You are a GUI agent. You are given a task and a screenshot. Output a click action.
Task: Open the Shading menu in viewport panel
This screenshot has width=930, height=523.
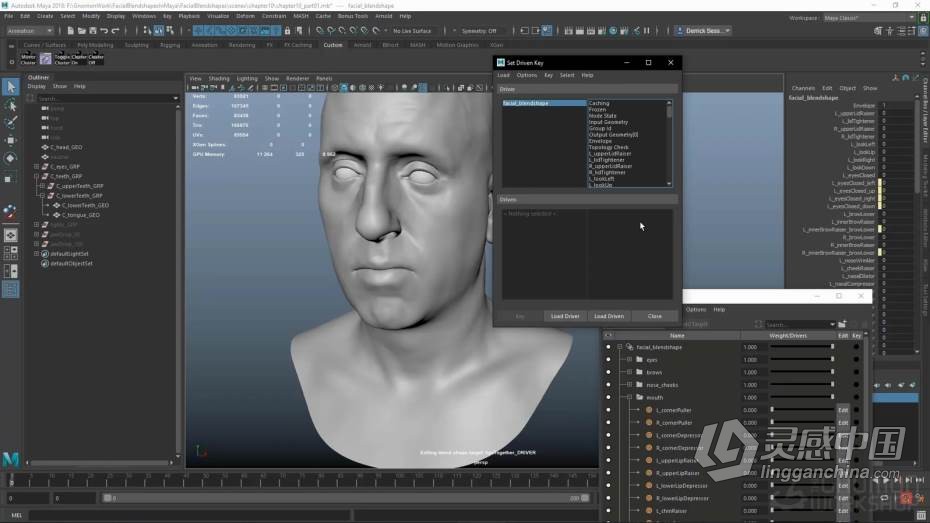pyautogui.click(x=219, y=78)
